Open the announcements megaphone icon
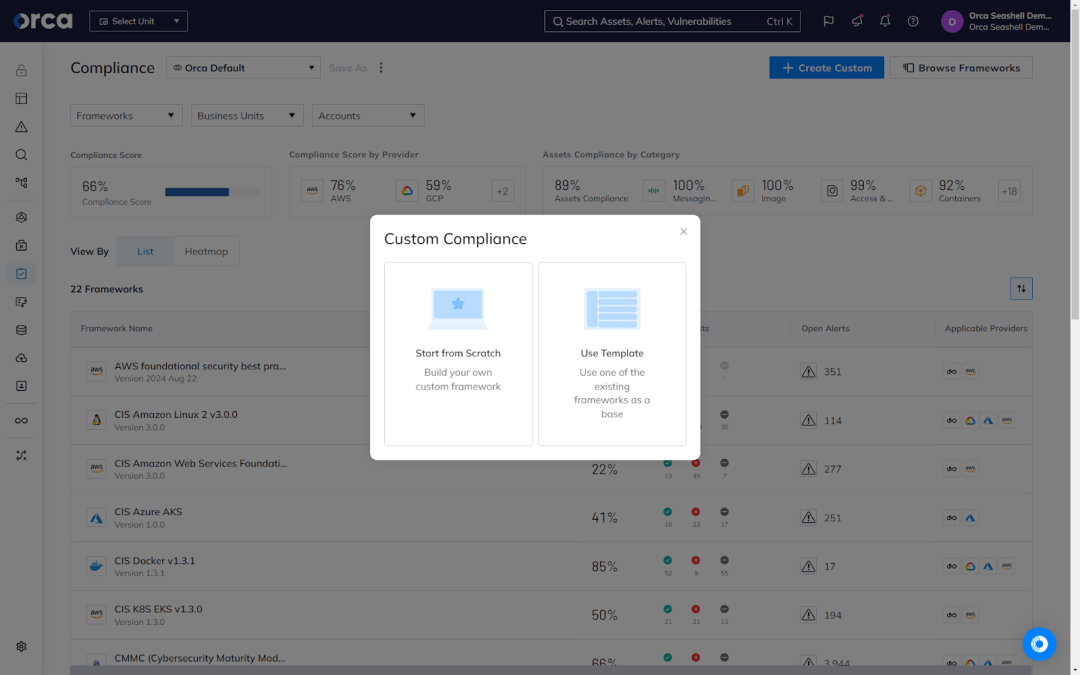 857,21
